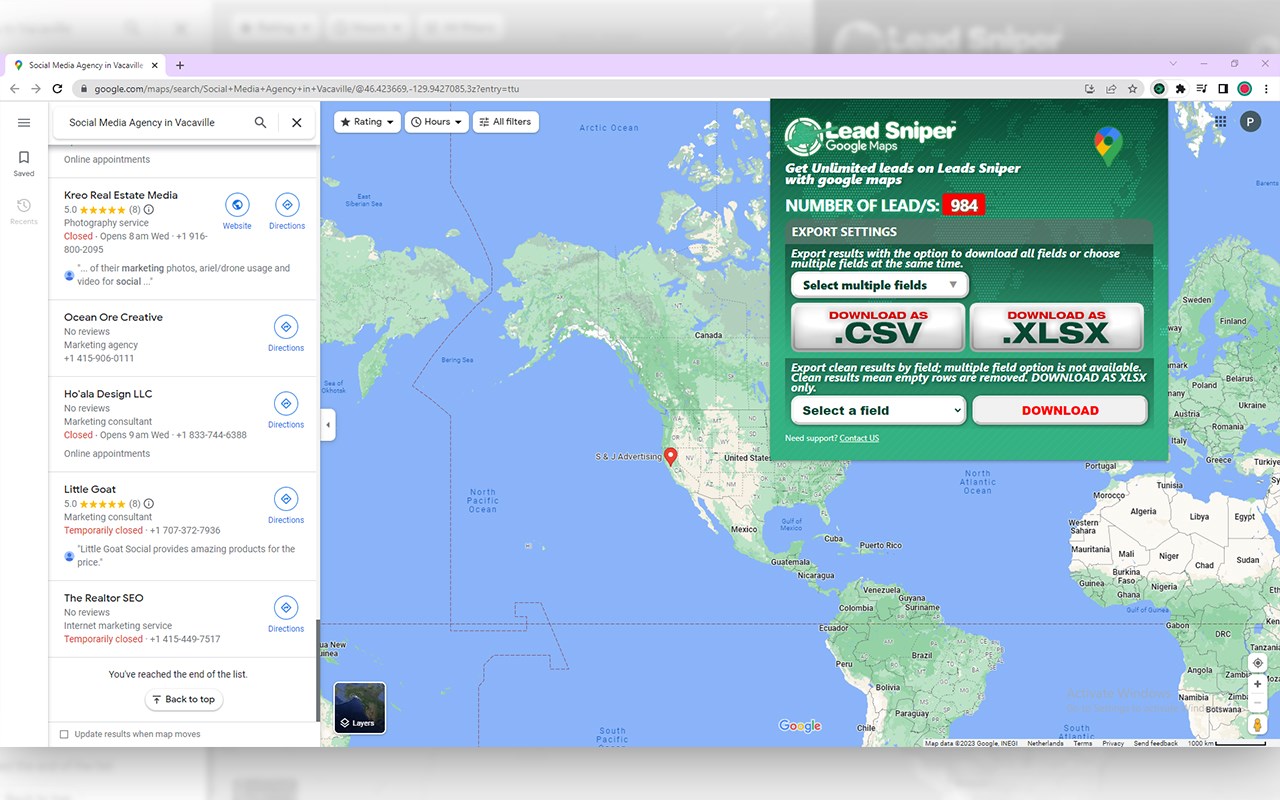Get directions to Kreo Real Estate Media
Viewport: 1280px width, 800px height.
tap(287, 205)
